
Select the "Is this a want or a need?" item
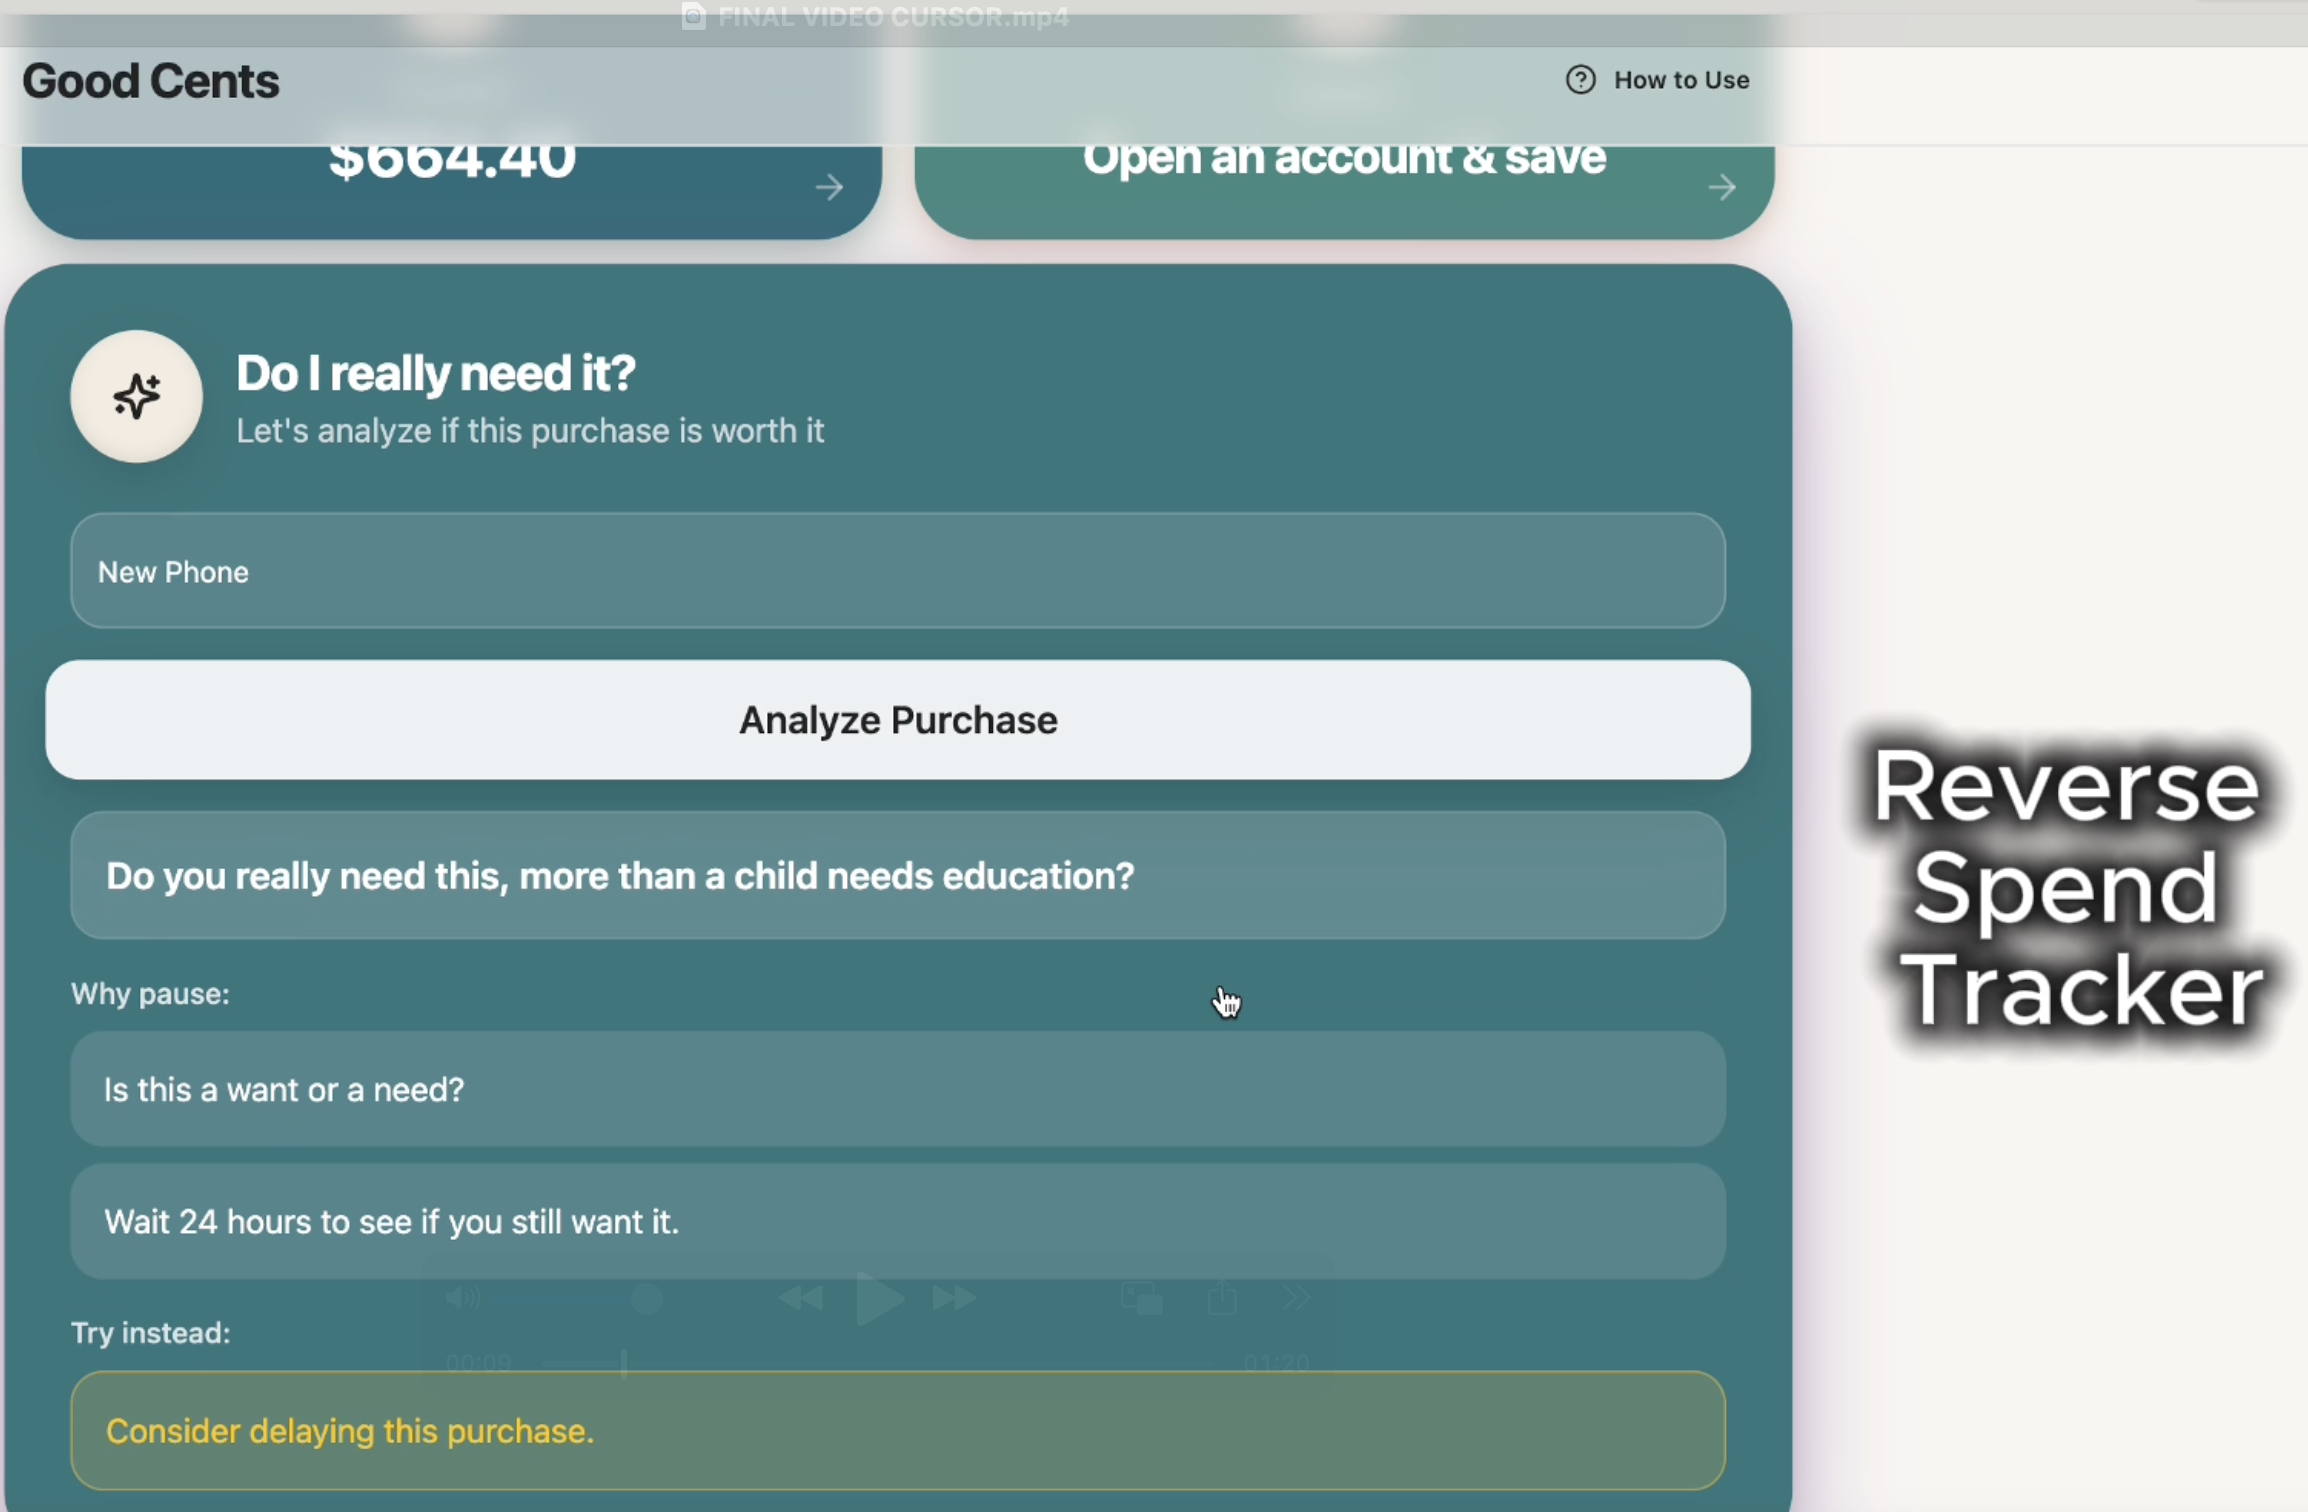coord(897,1089)
